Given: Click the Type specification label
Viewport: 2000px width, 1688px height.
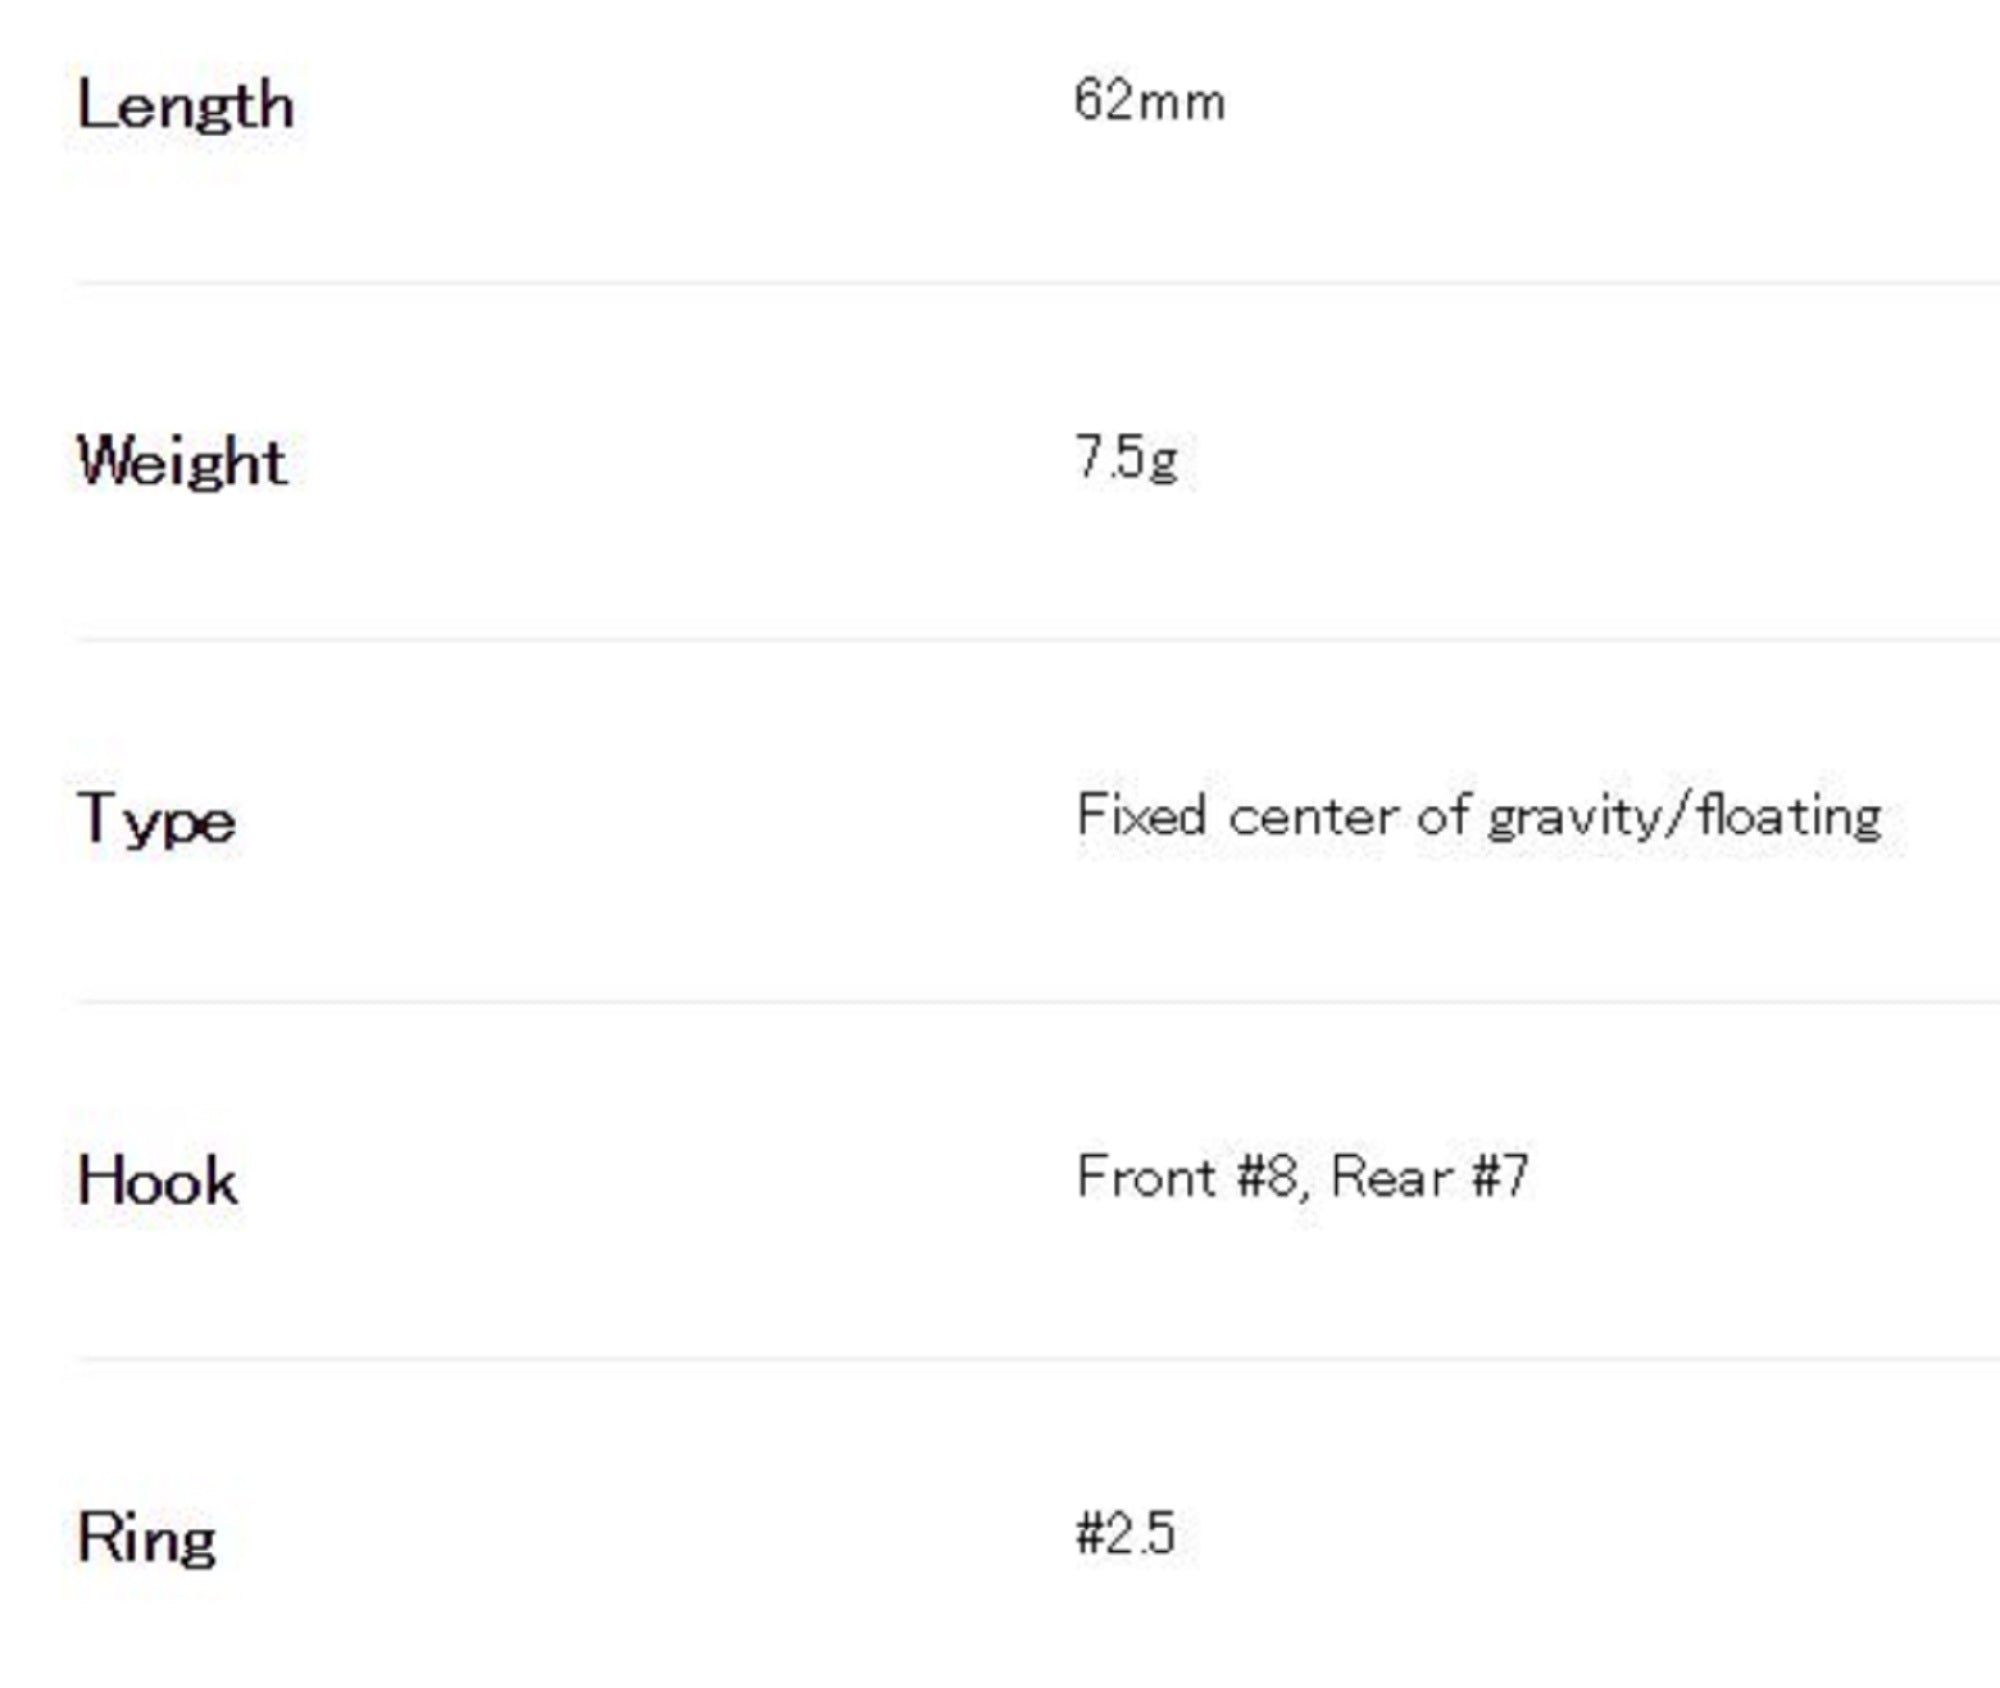Looking at the screenshot, I should (157, 820).
